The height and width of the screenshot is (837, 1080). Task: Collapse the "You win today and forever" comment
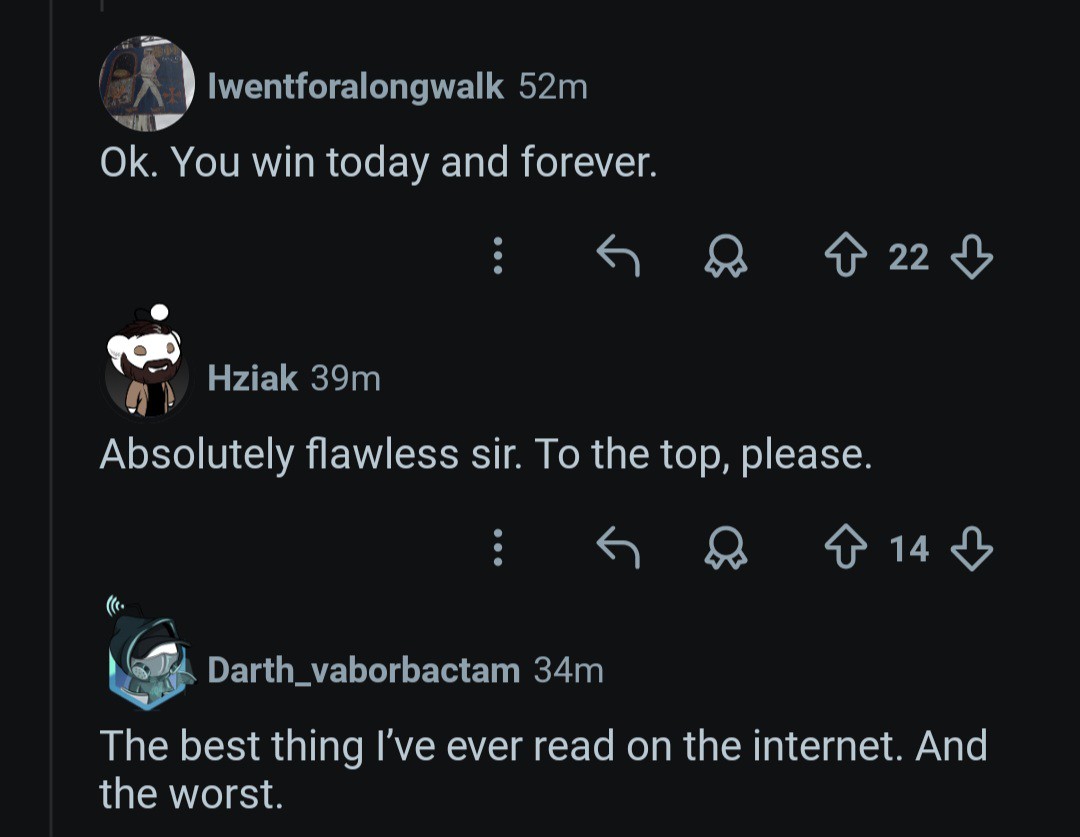pos(378,162)
